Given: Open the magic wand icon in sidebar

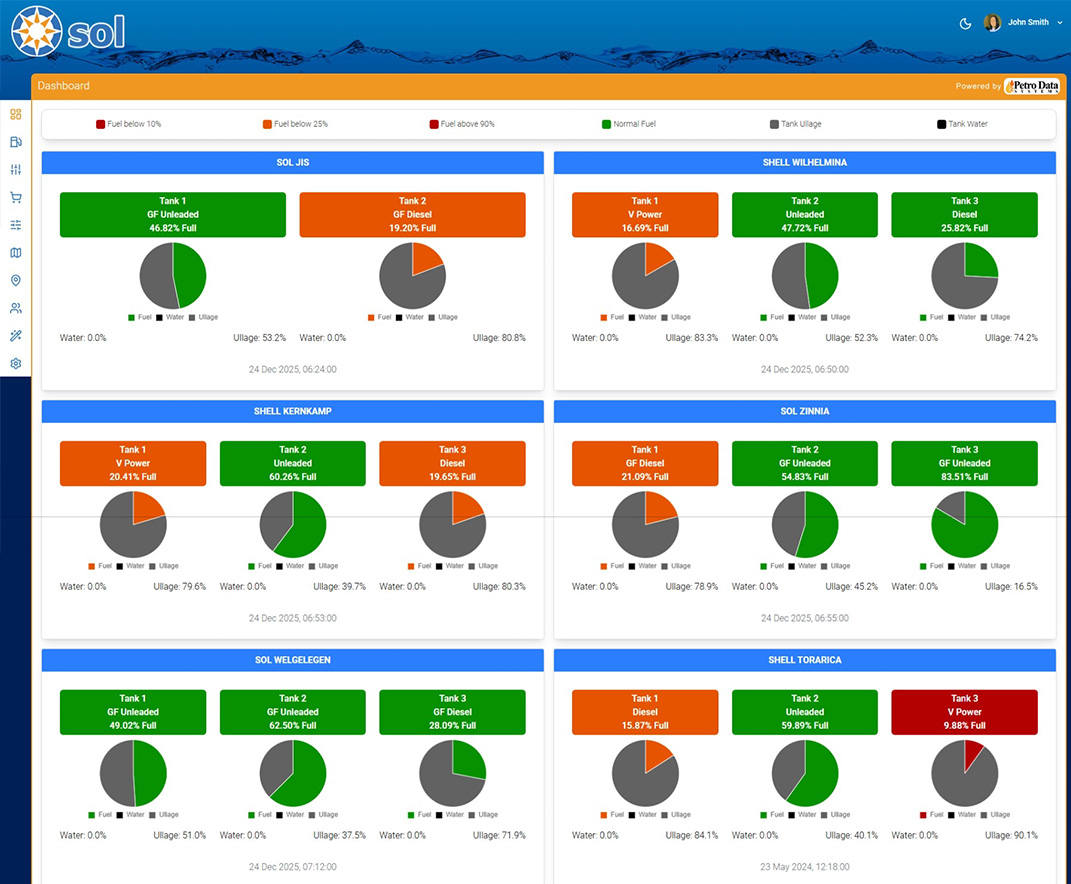Looking at the screenshot, I should coord(16,335).
